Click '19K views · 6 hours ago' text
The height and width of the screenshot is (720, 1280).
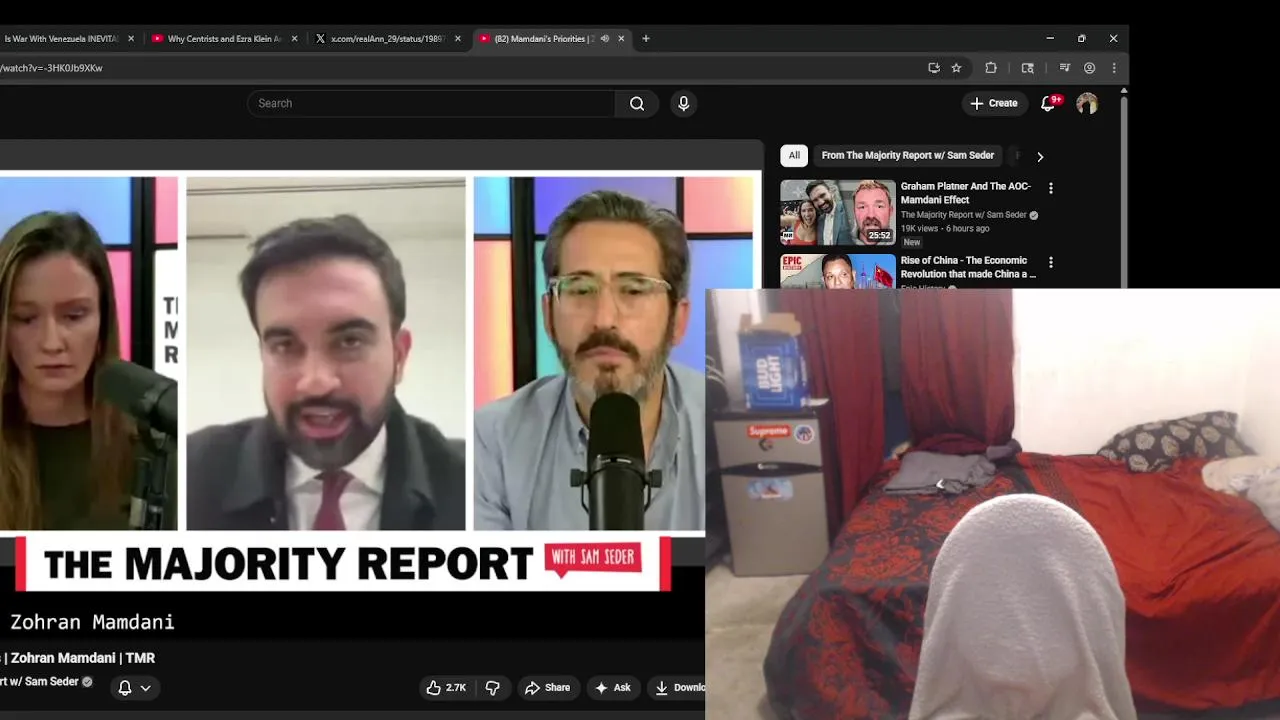(945, 228)
